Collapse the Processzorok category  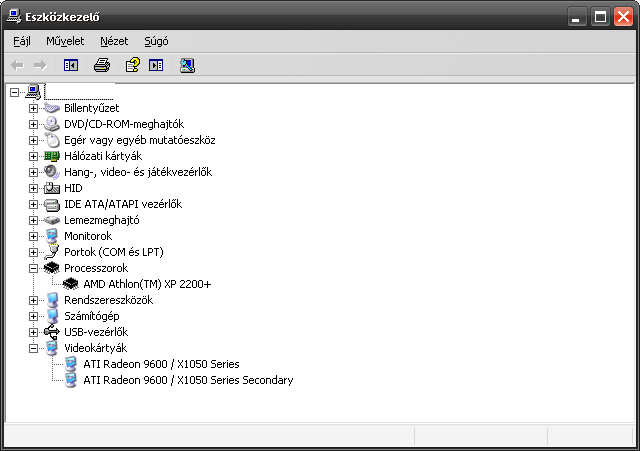click(x=33, y=268)
